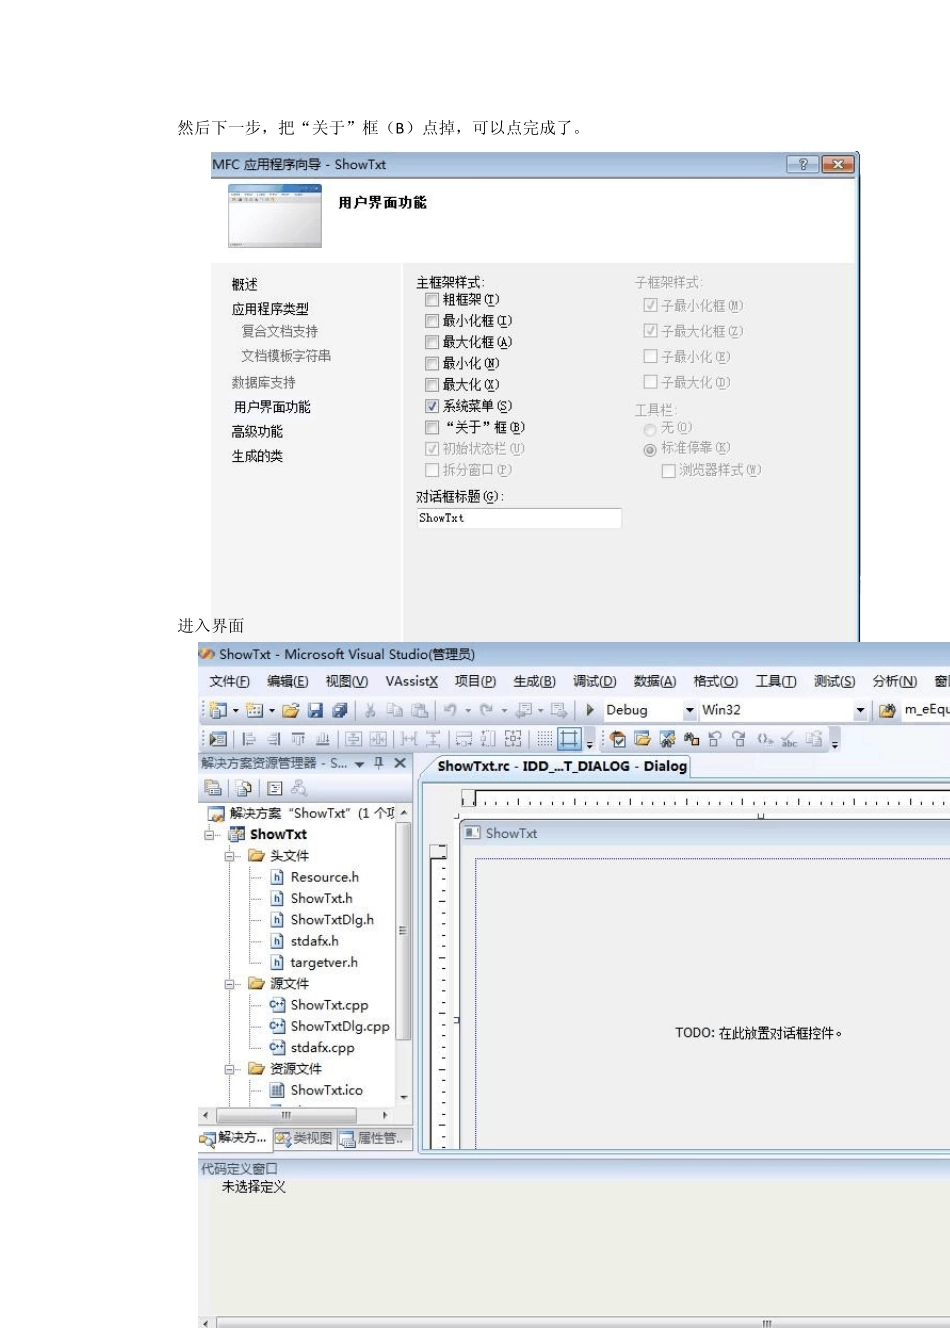950x1344 pixels.
Task: Toggle the 拆分窗口(P) checkbox
Action: coord(432,470)
